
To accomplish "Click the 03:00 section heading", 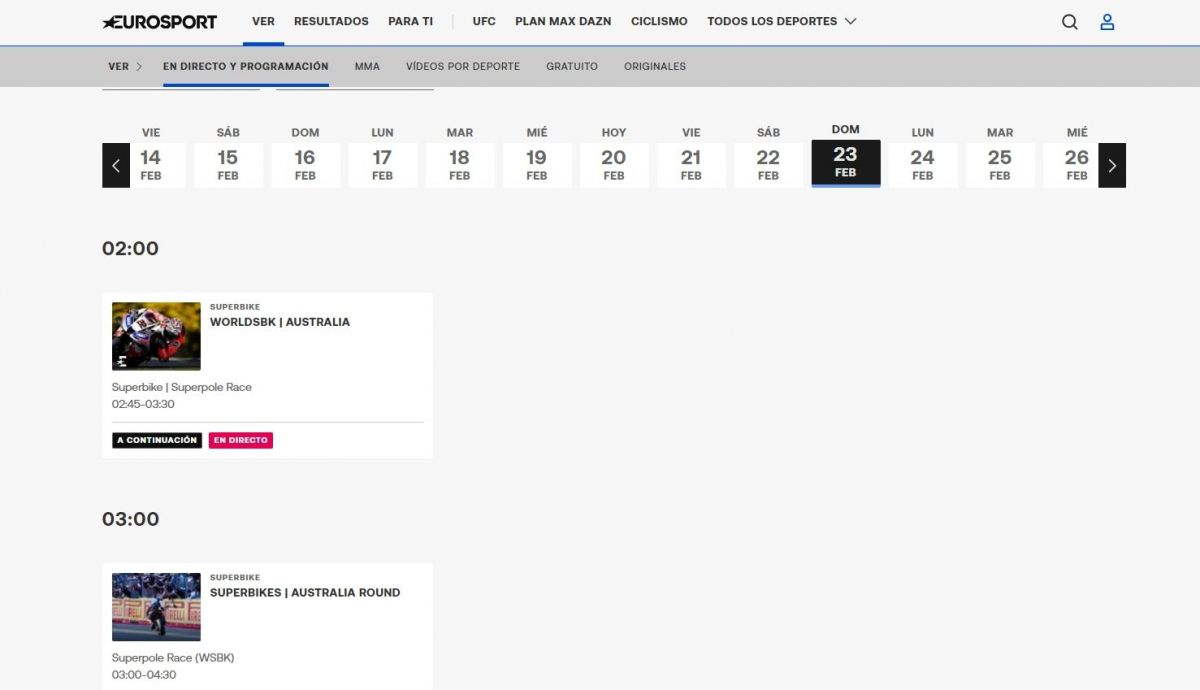I will 130,519.
